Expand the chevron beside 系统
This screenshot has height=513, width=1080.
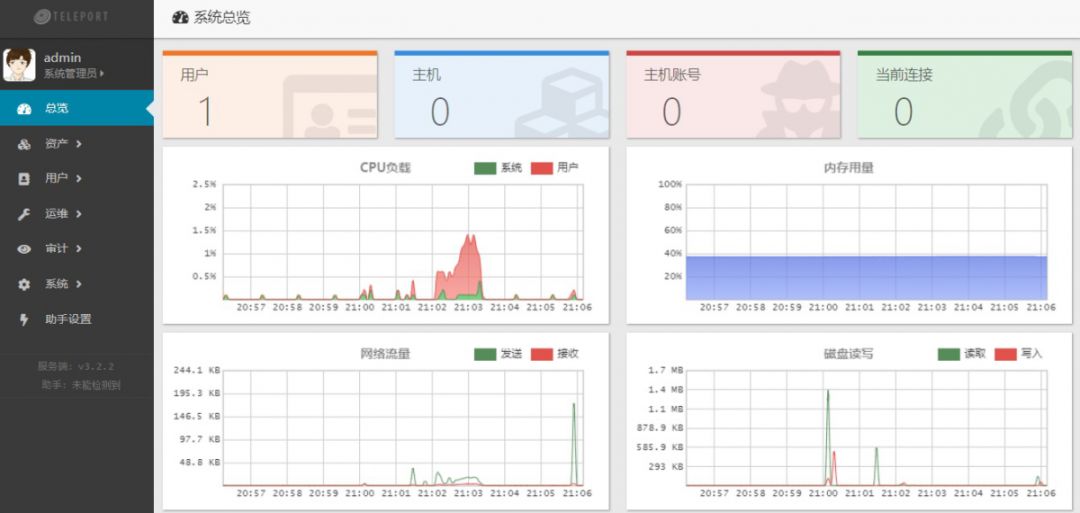pyautogui.click(x=79, y=284)
